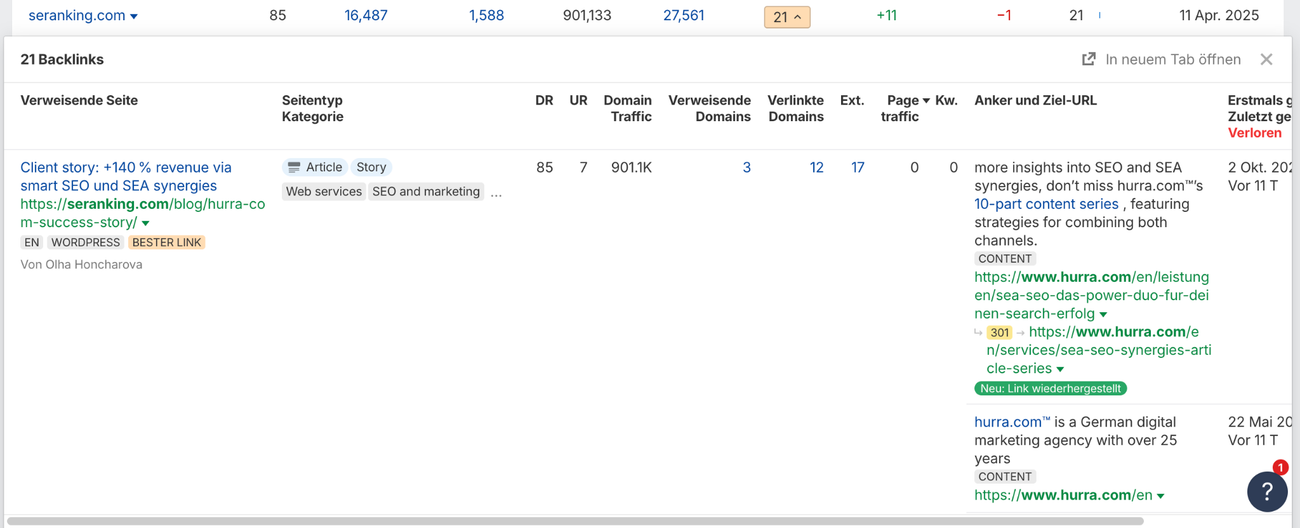
Task: Click the 11 Apr. 2025 date
Action: [x=1219, y=16]
